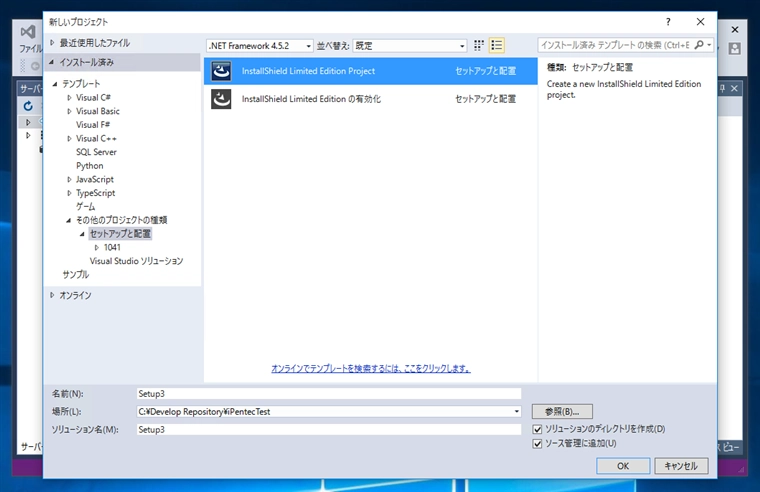Open the search options dropdown arrow
The width and height of the screenshot is (760, 492).
tap(710, 45)
